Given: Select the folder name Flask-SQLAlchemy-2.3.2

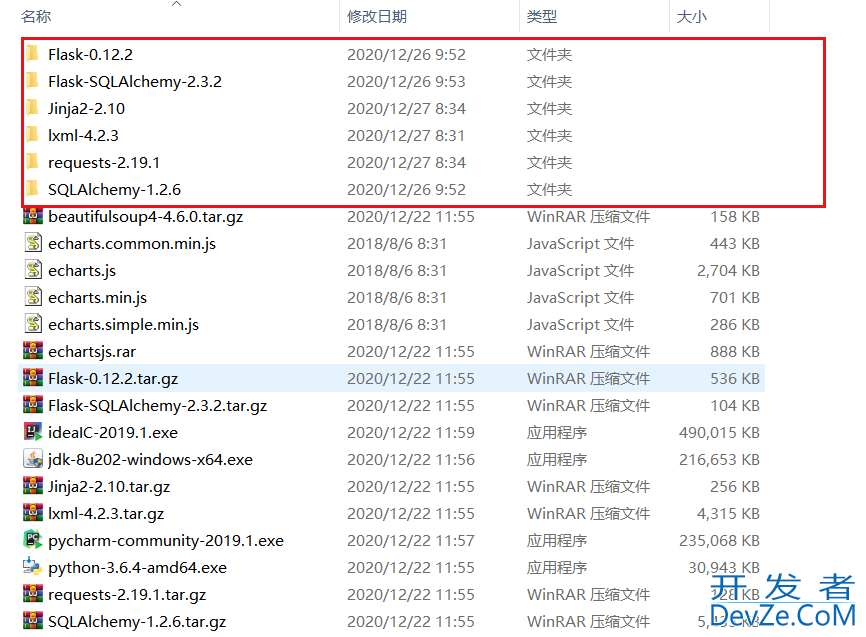Looking at the screenshot, I should [135, 82].
